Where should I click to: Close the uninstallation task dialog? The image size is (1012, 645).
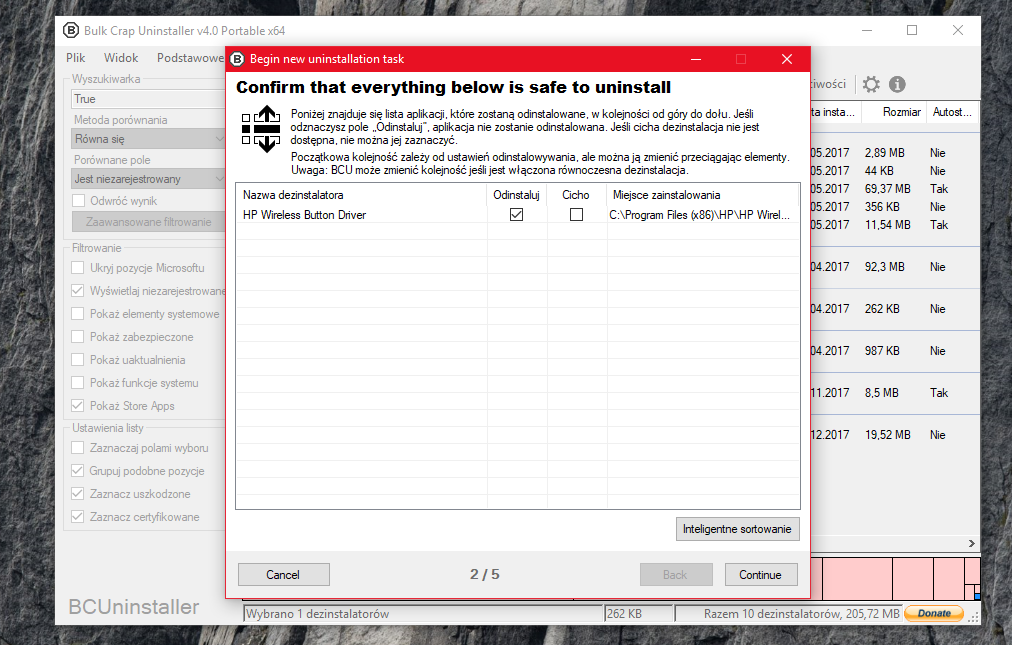787,59
